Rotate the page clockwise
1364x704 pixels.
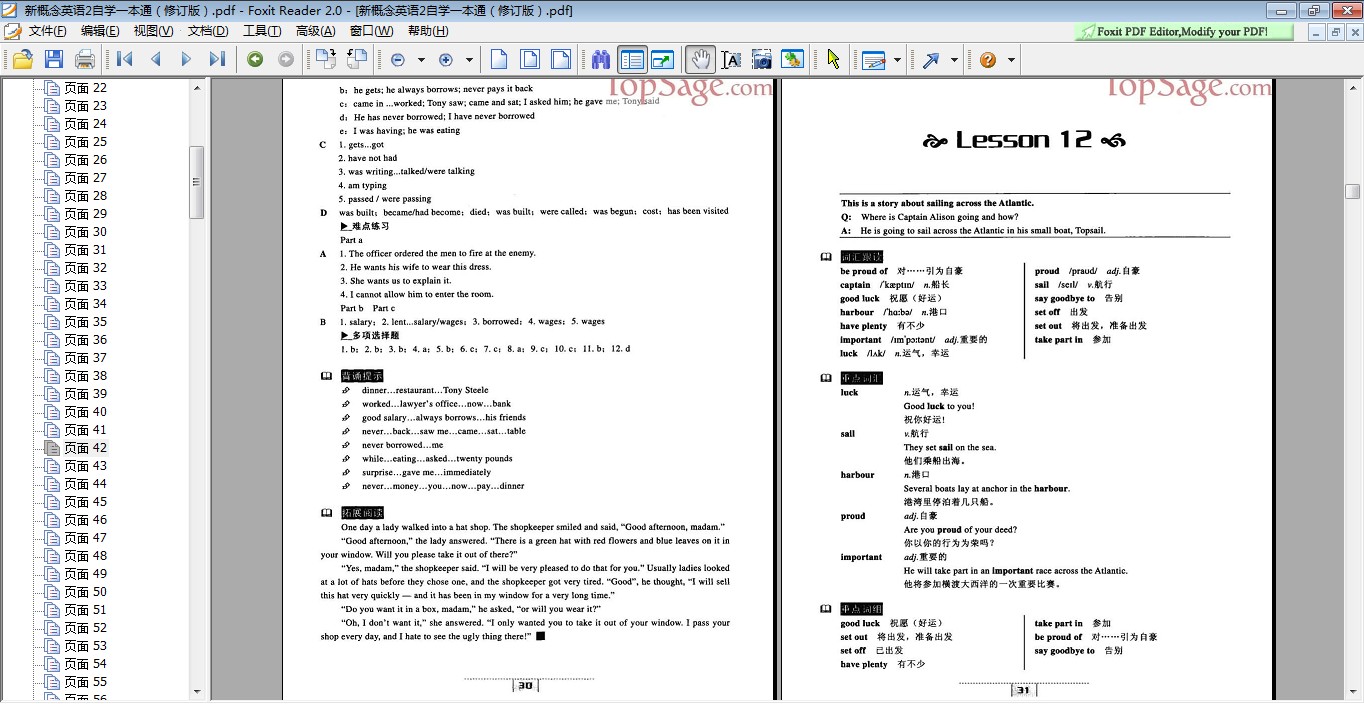tap(325, 60)
